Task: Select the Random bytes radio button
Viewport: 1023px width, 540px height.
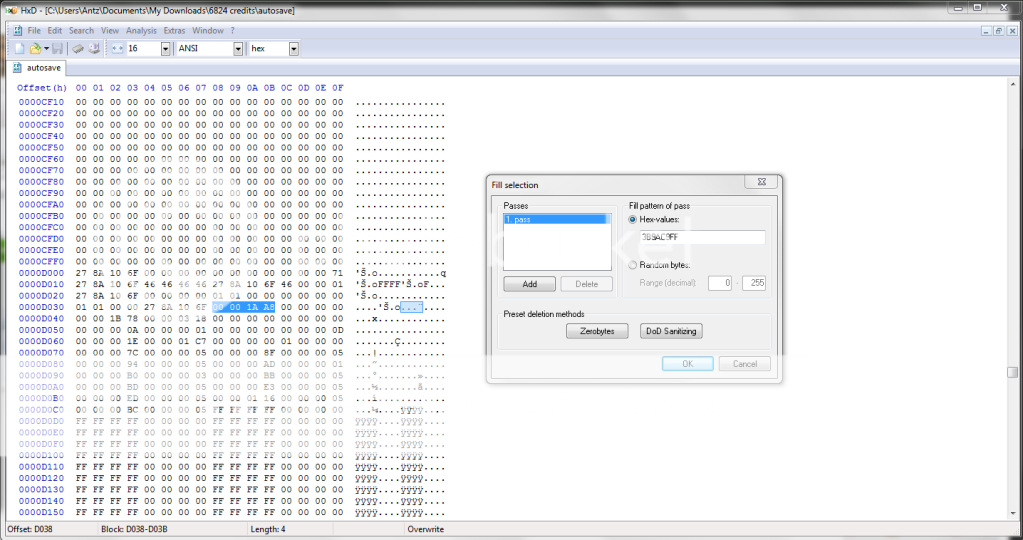Action: click(x=634, y=265)
